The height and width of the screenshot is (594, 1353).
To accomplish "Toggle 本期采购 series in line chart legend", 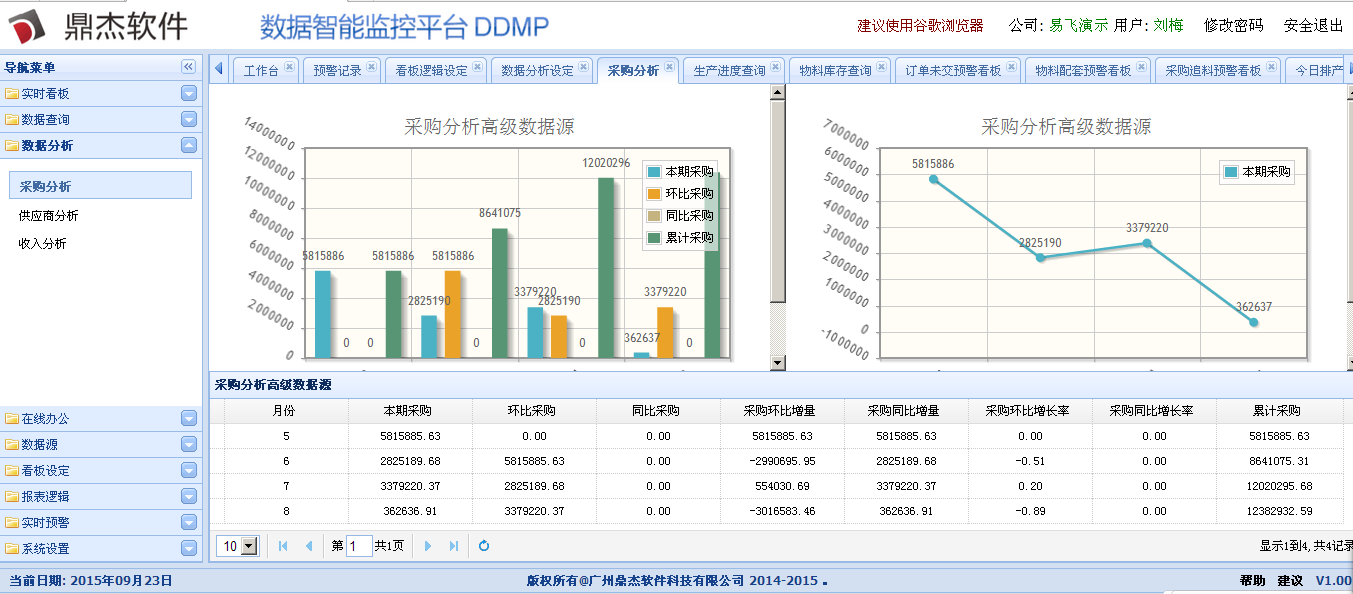I will tap(1257, 172).
